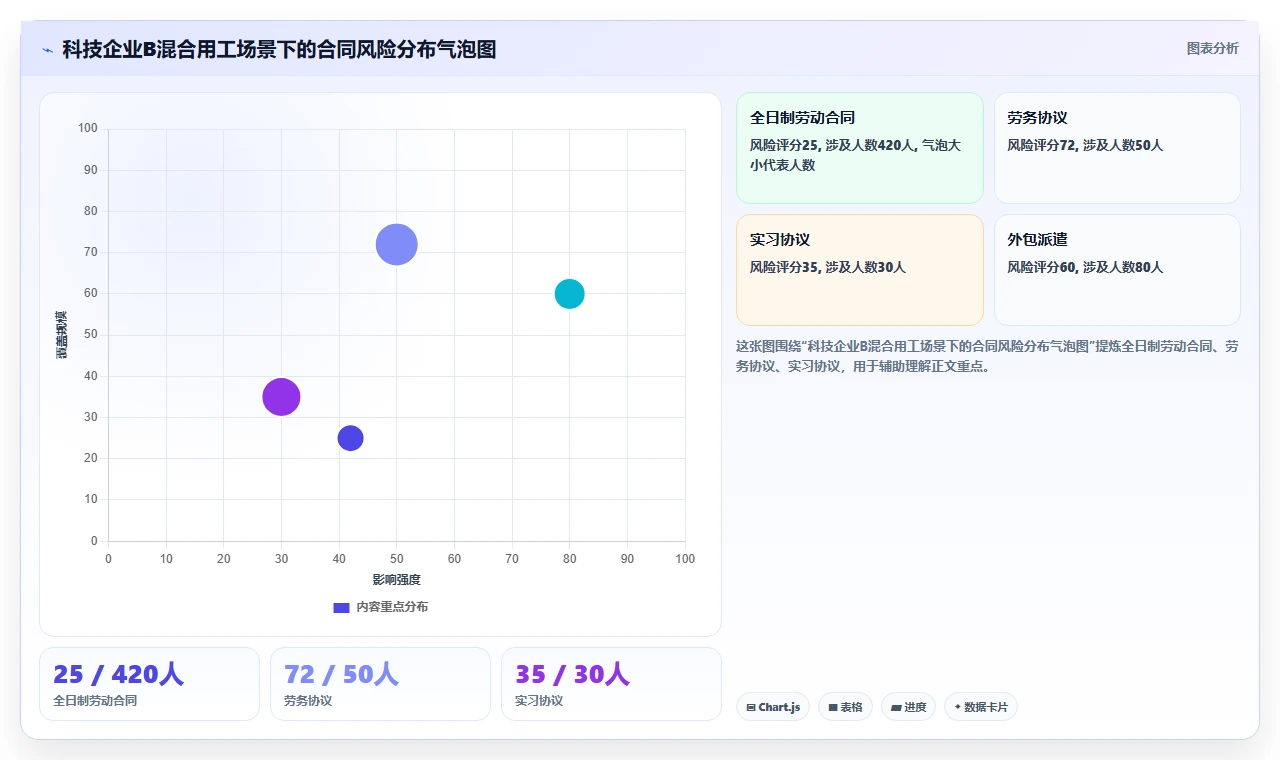The width and height of the screenshot is (1280, 760).
Task: Open the 外包派遣 info card
Action: click(1117, 270)
